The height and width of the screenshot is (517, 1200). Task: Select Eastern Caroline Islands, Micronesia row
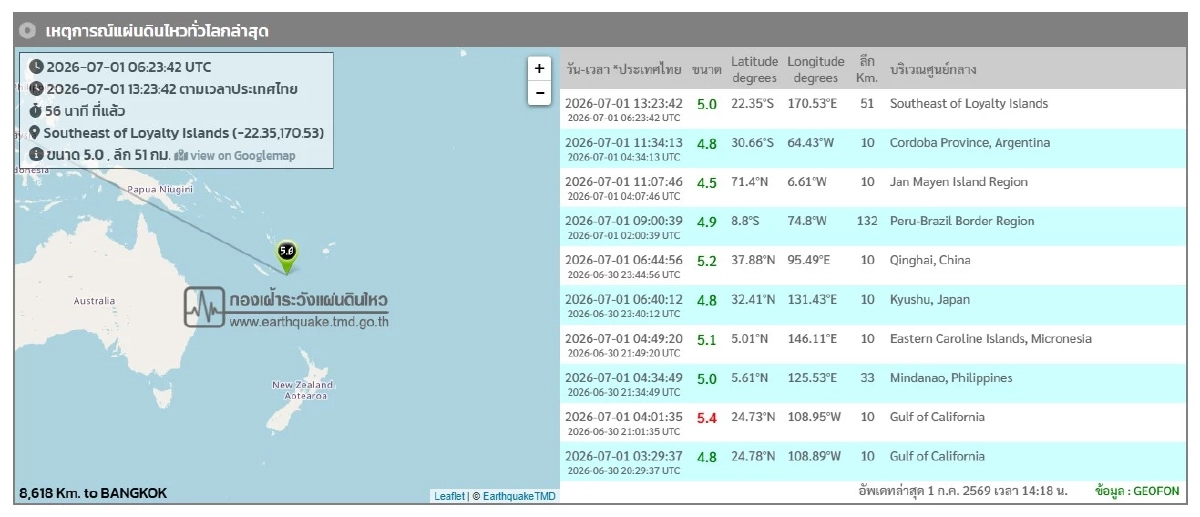(x=870, y=345)
